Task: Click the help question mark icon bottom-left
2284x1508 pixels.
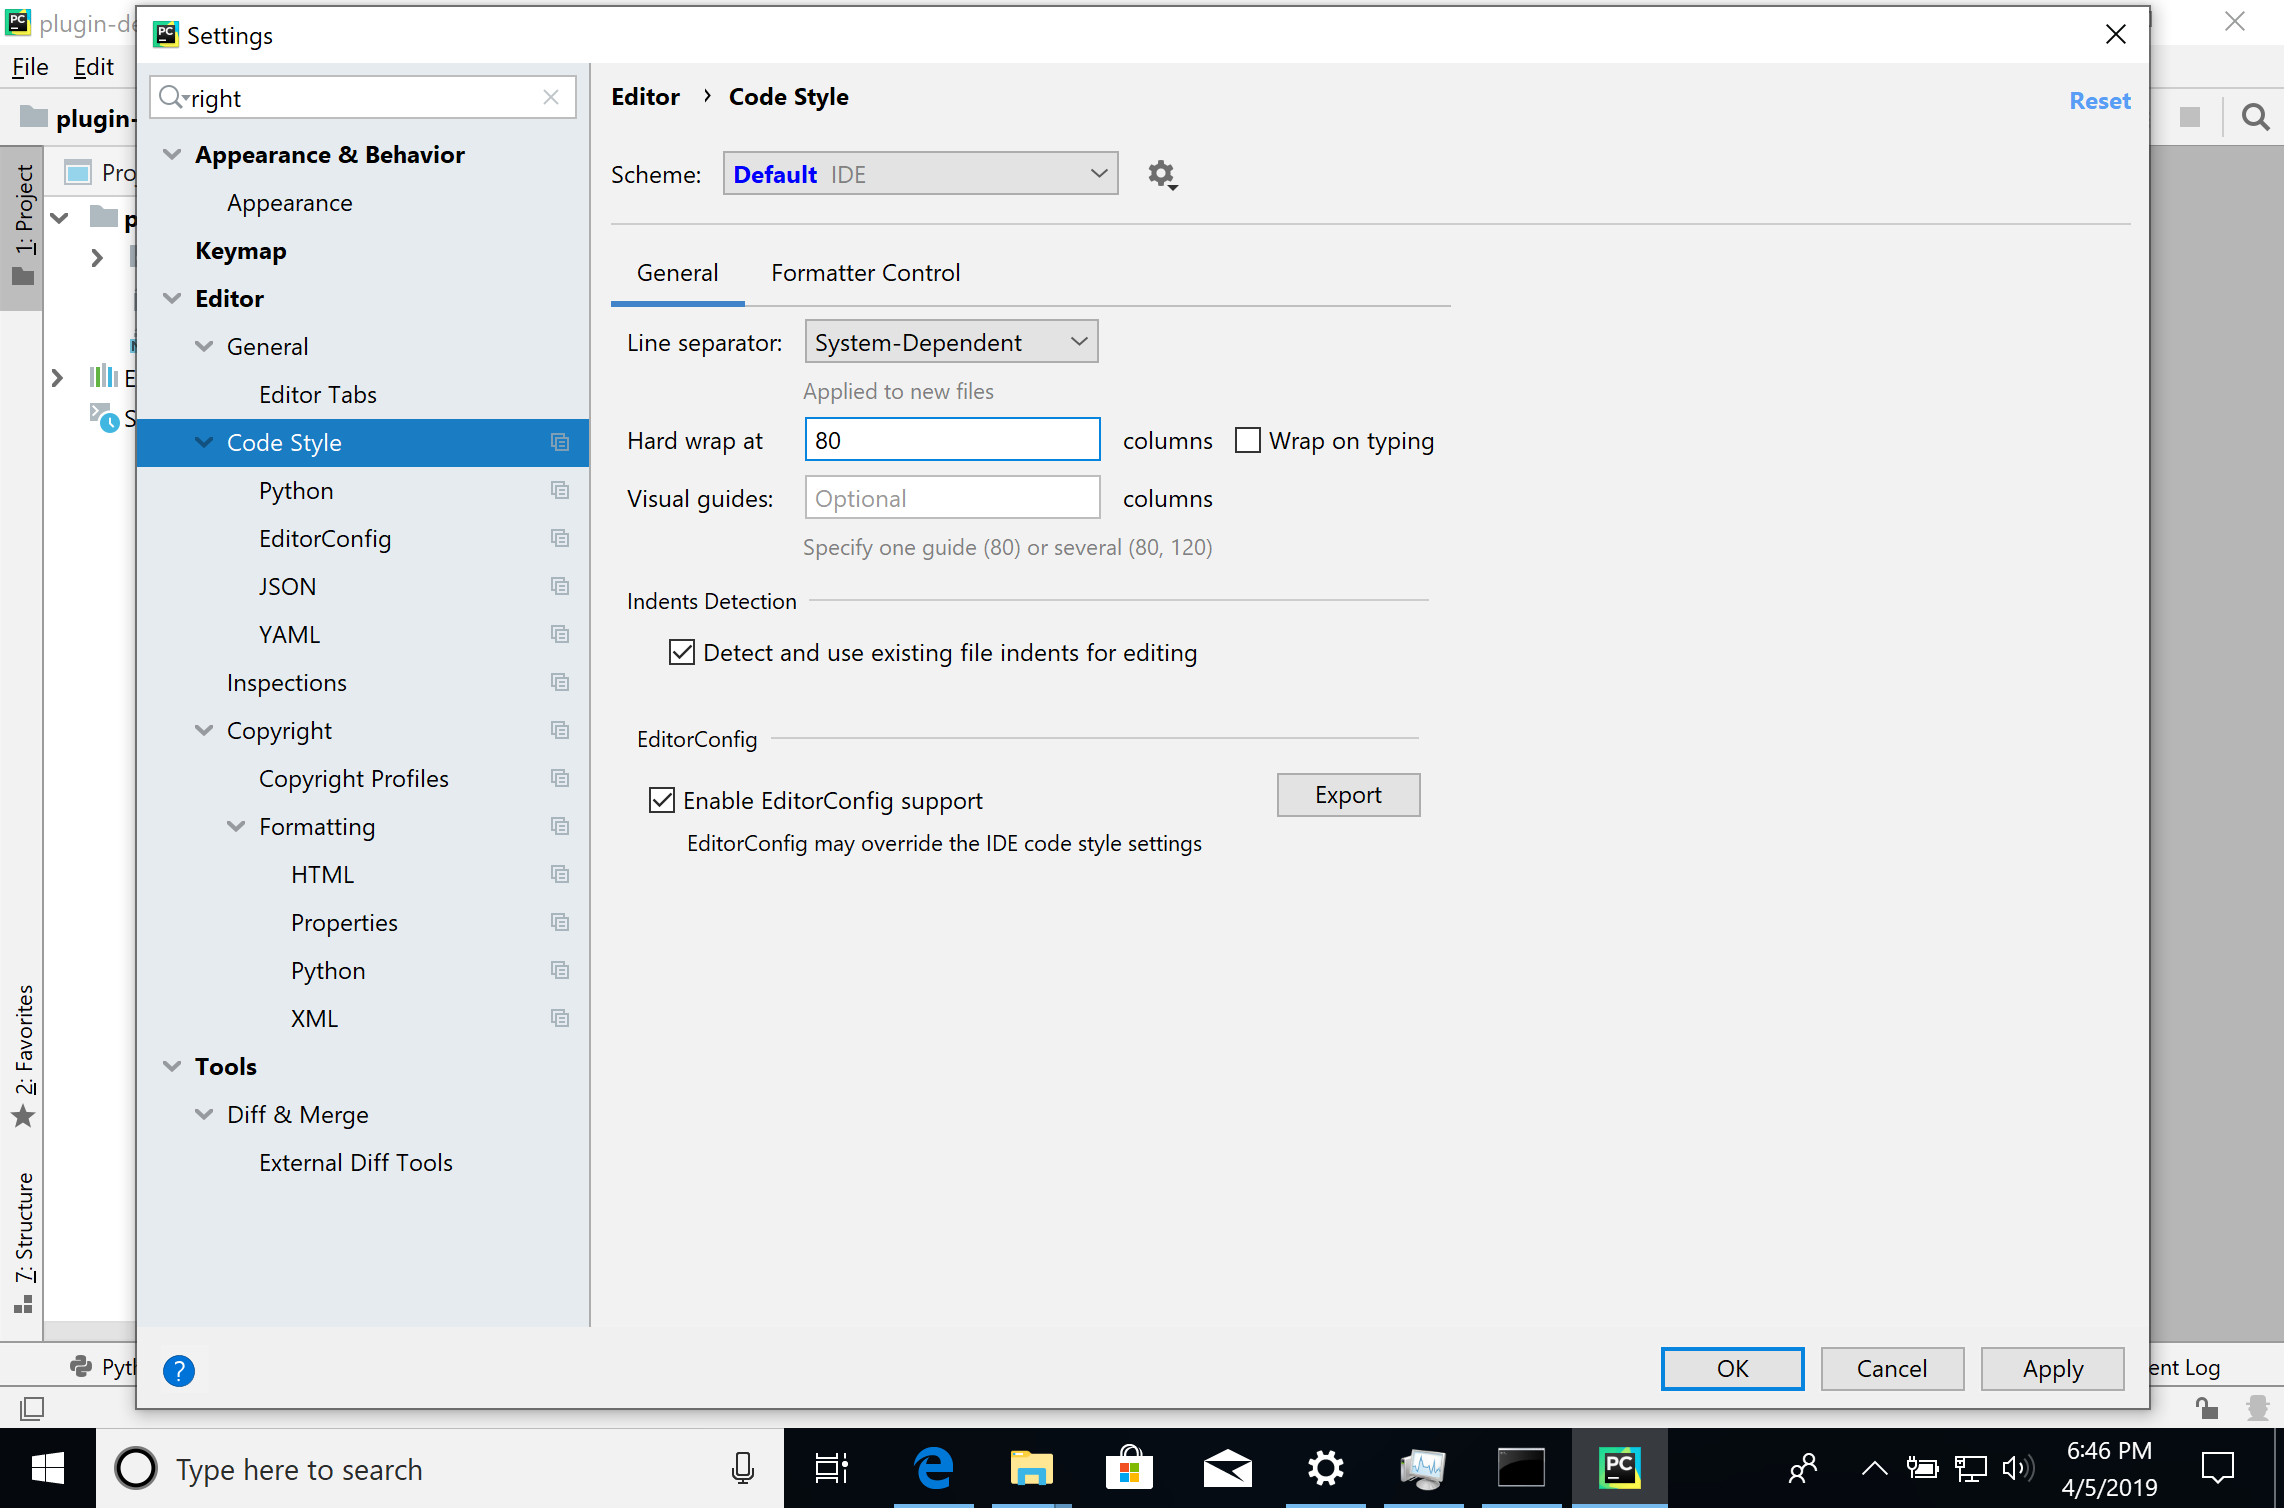Action: point(180,1368)
